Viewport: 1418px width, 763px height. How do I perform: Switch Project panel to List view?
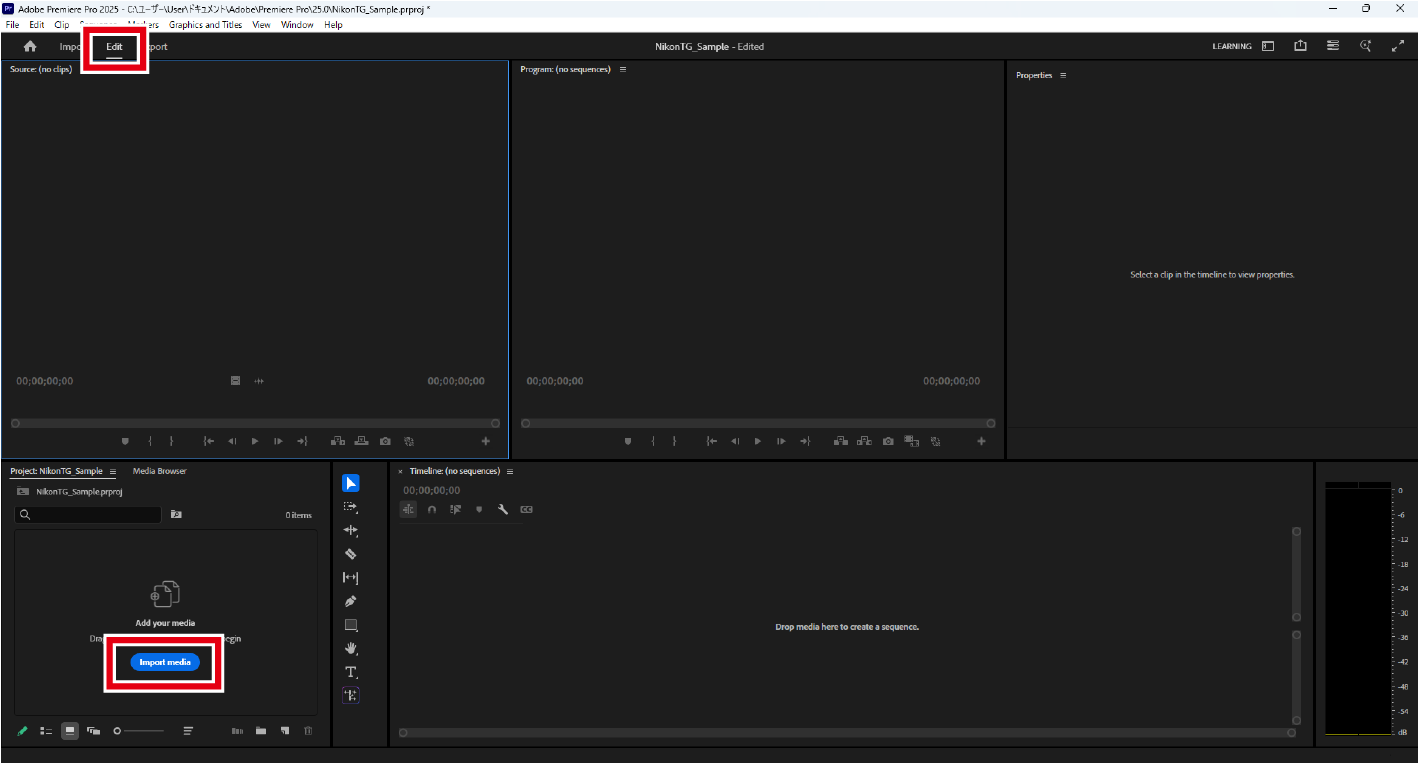click(46, 731)
